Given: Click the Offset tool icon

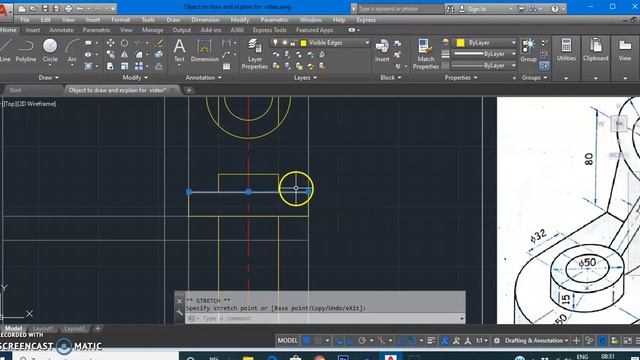Looking at the screenshot, I should [x=159, y=66].
